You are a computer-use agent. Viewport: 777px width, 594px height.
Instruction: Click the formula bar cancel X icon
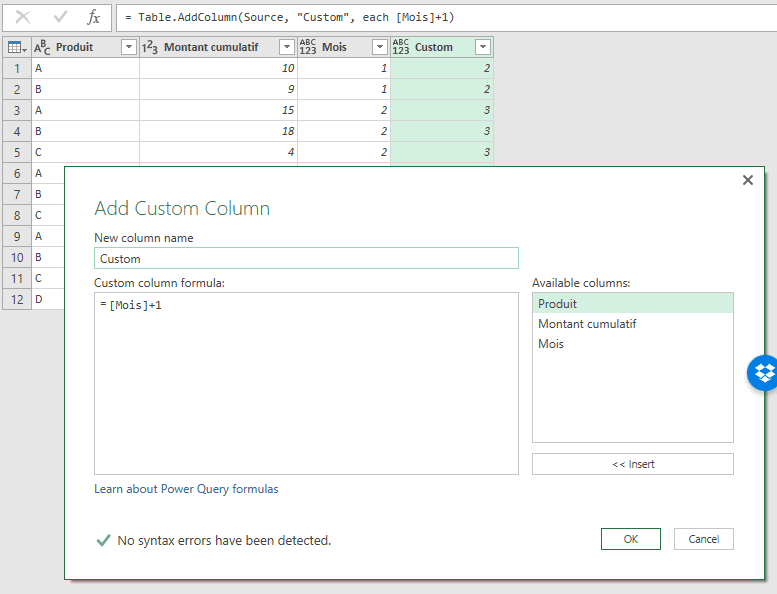pos(23,17)
